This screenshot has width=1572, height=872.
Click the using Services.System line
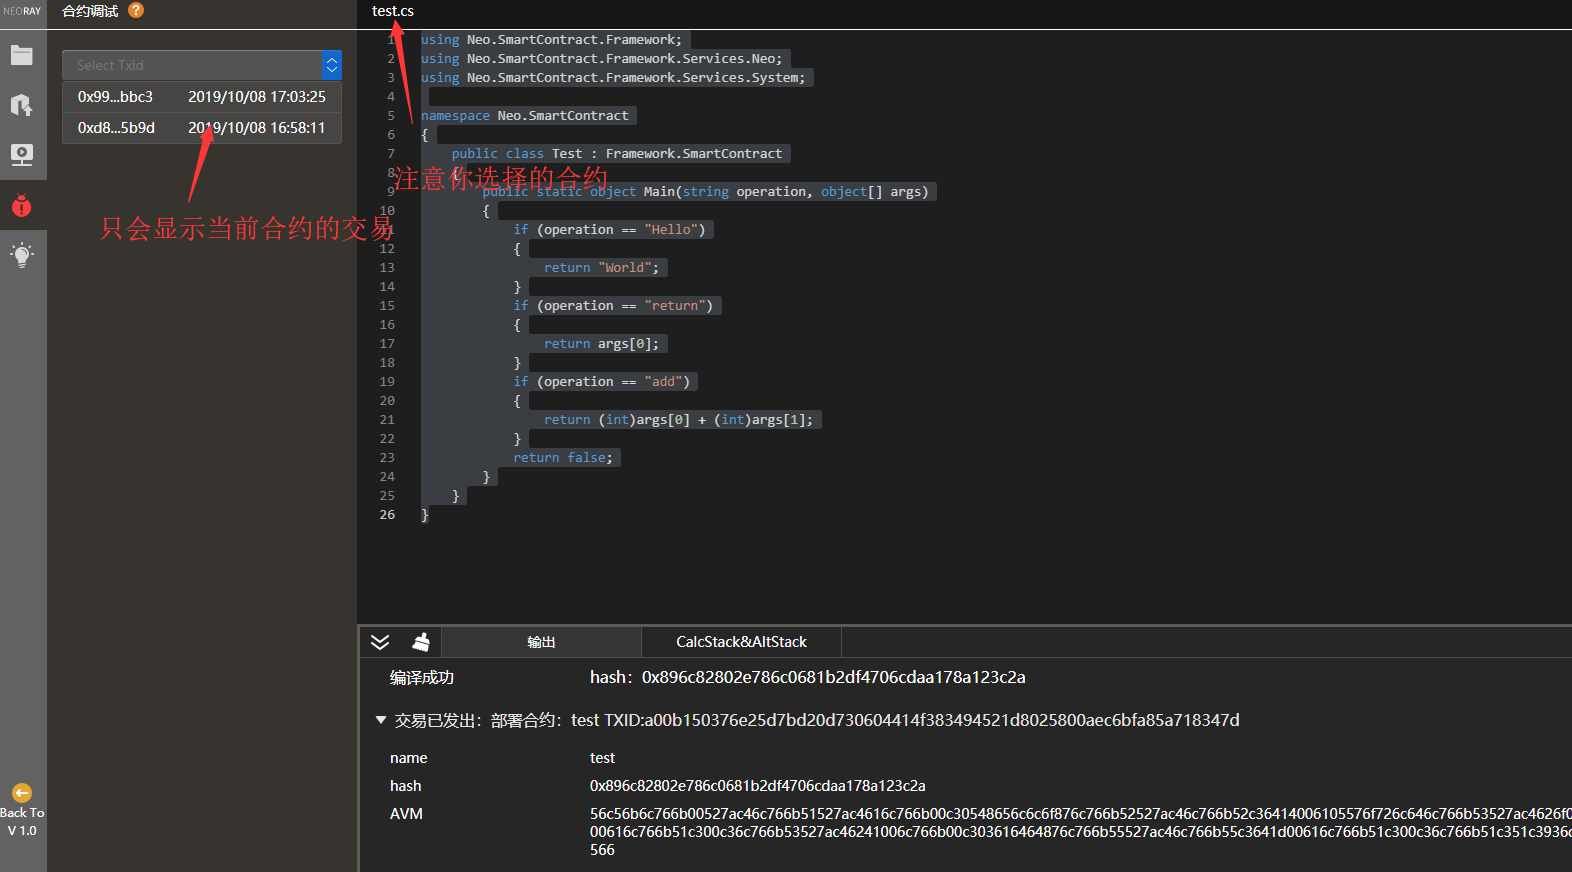coord(613,78)
